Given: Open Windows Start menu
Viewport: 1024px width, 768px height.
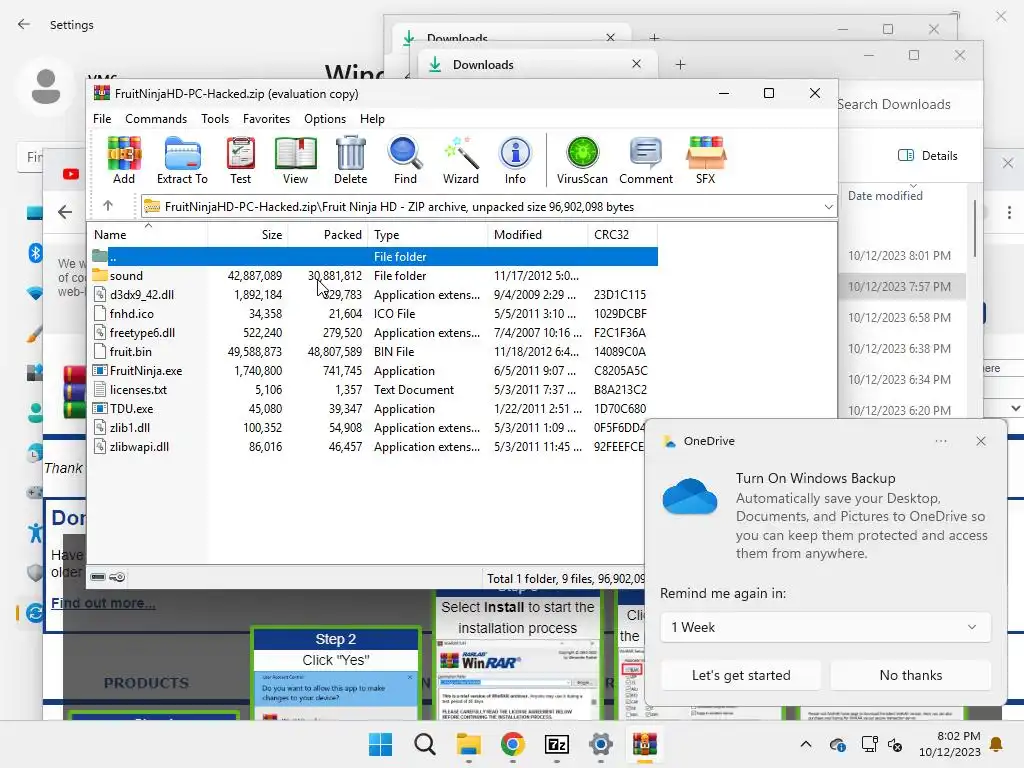Looking at the screenshot, I should point(381,744).
